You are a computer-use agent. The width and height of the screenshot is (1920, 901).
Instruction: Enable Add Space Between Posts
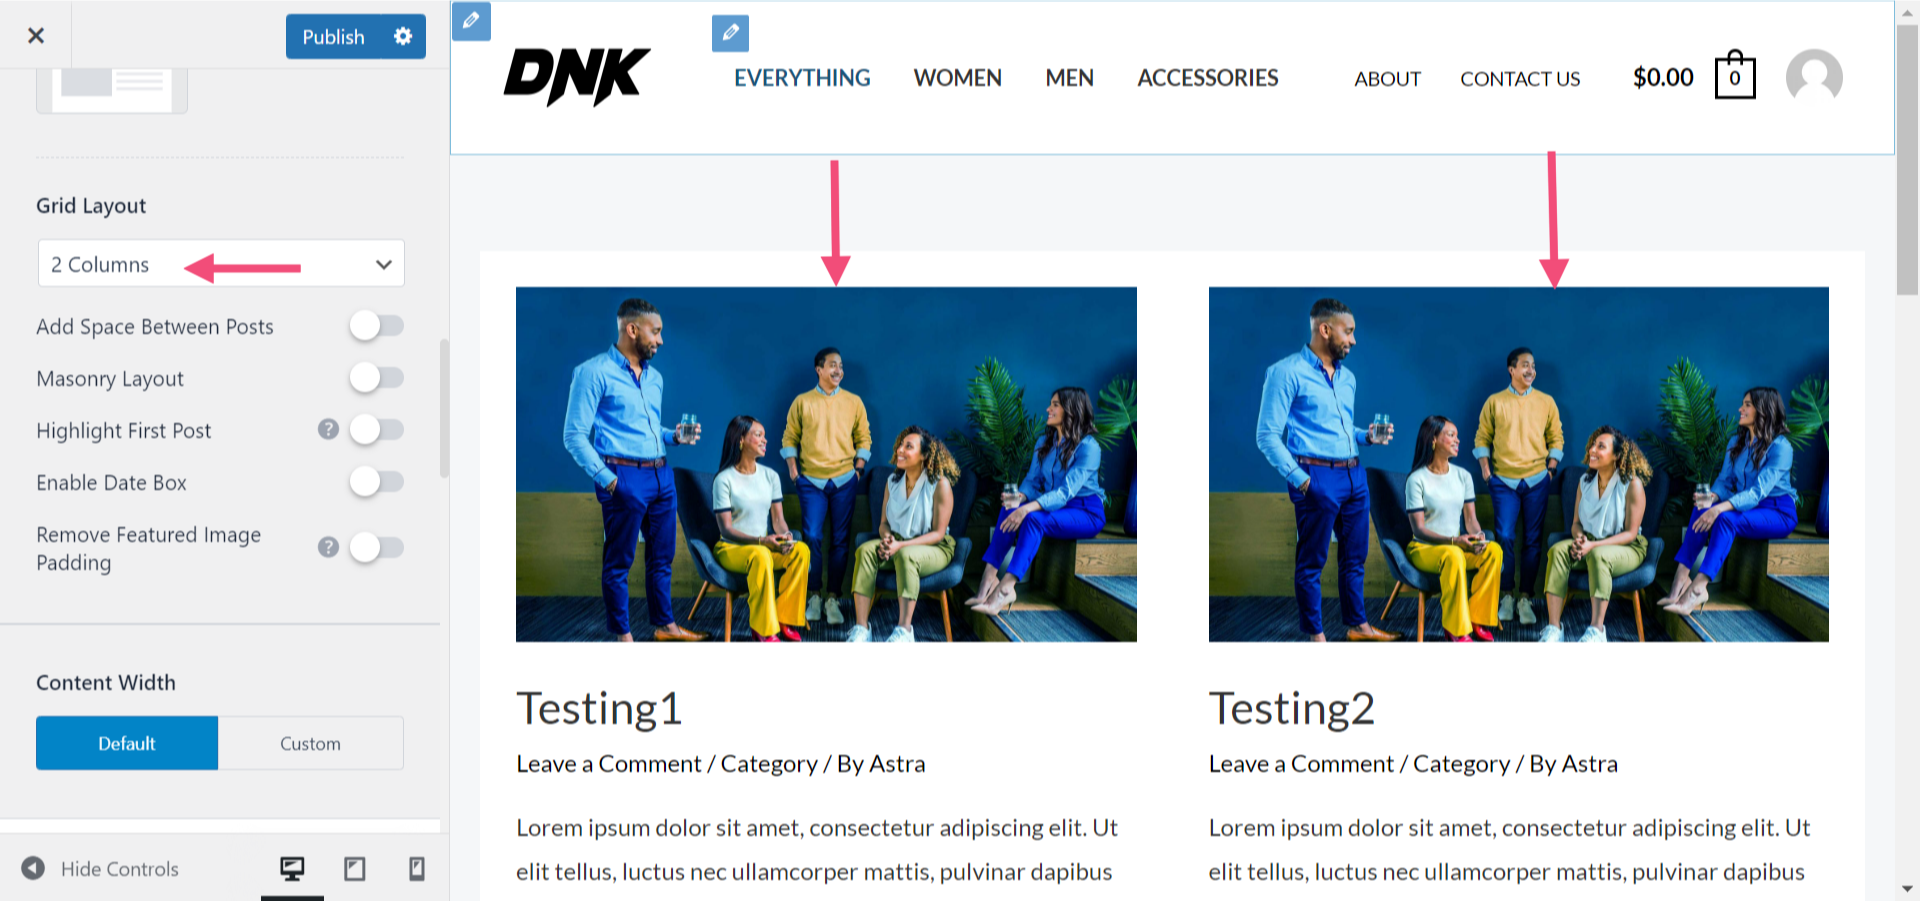coord(377,325)
